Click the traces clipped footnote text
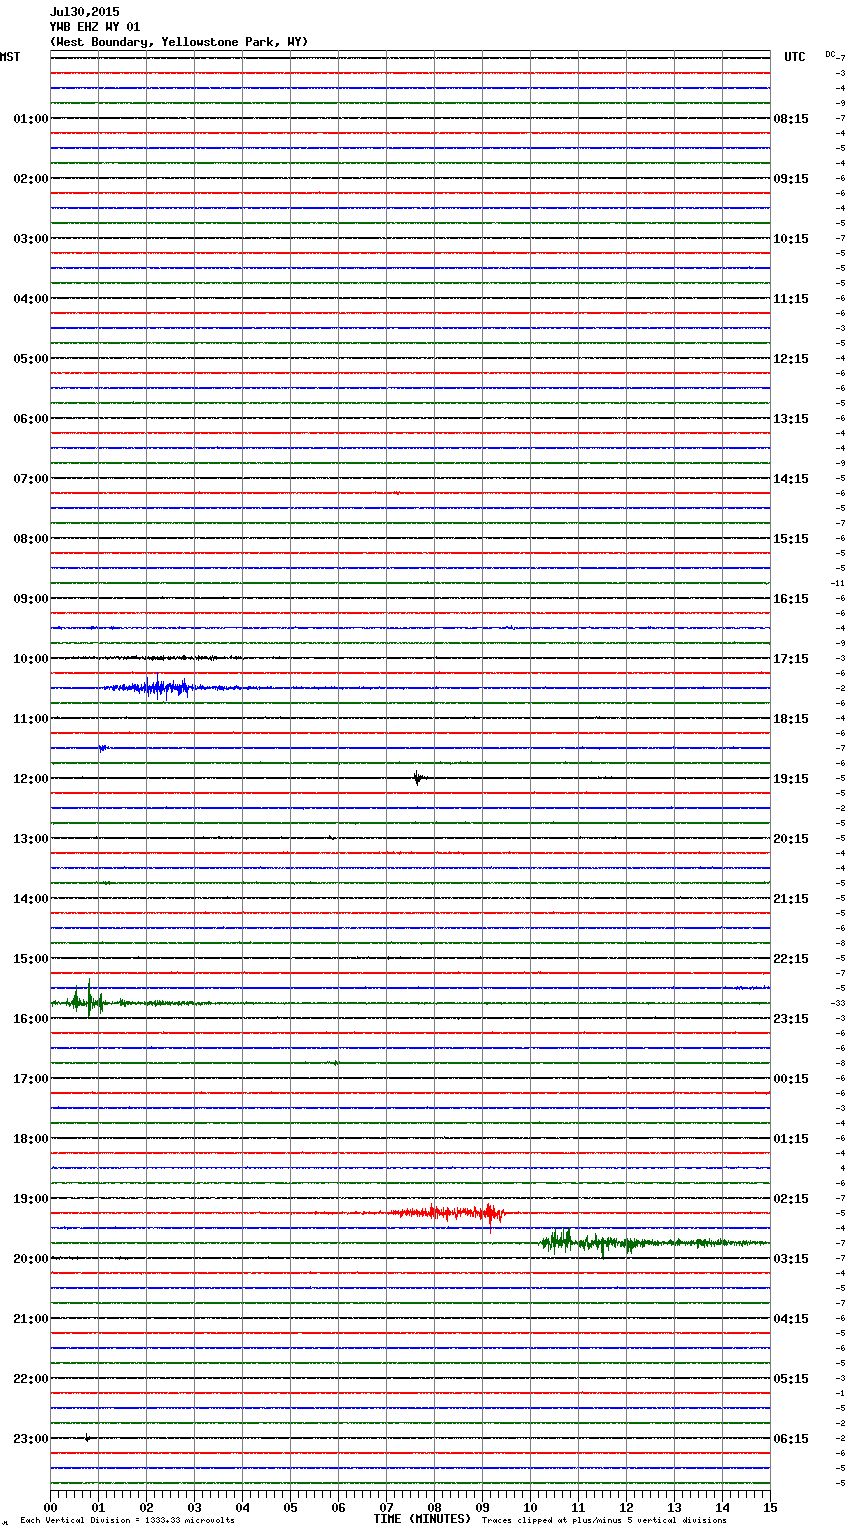Image resolution: width=850 pixels, height=1534 pixels. coord(604,1521)
